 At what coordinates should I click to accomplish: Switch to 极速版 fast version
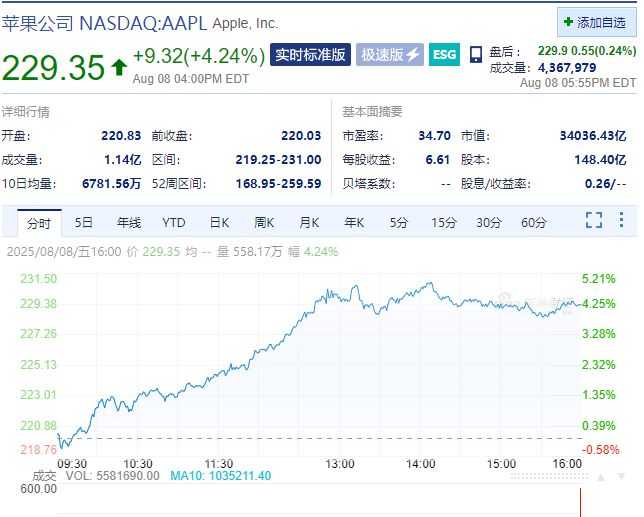(x=390, y=55)
